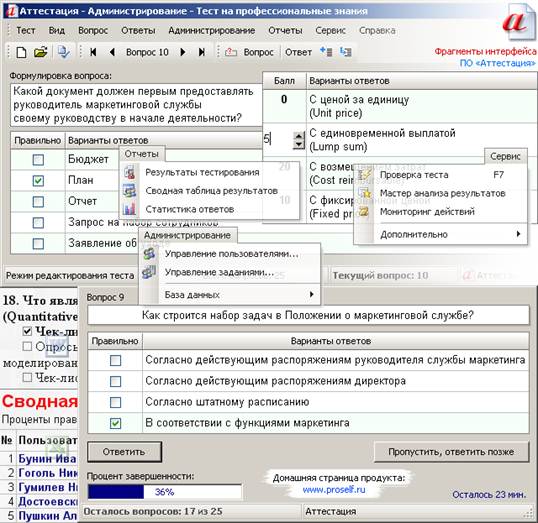Click the Ответить button
538x523 pixels.
click(x=124, y=452)
